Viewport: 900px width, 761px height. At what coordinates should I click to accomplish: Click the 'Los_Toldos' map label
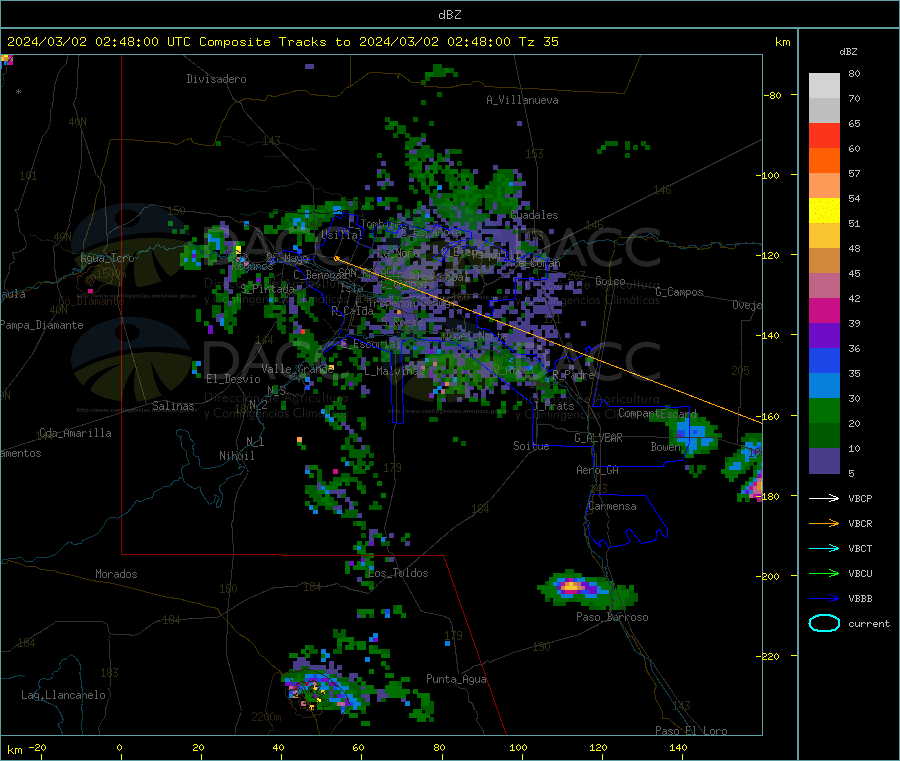398,573
